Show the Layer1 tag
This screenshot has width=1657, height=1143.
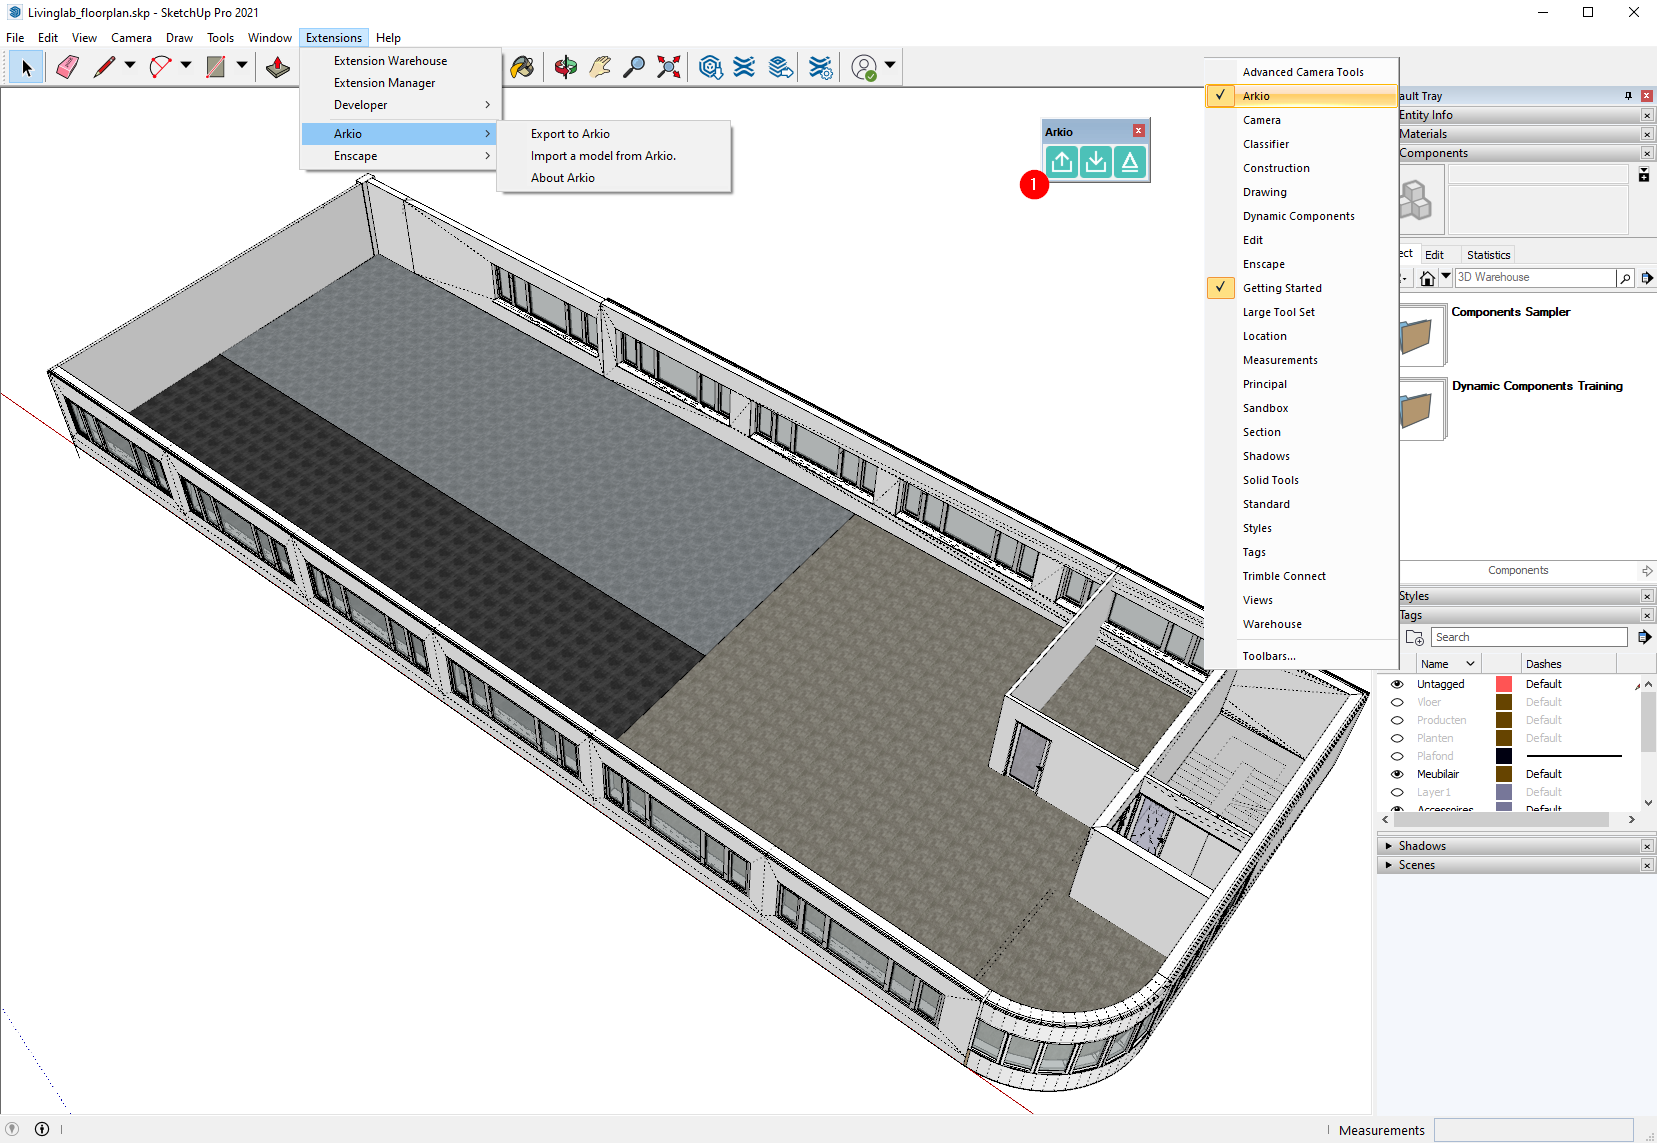pos(1397,792)
